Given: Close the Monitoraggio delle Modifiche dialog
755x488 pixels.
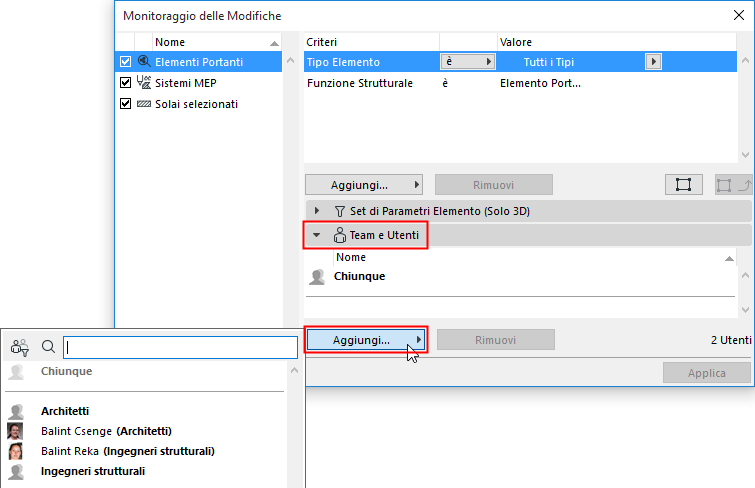Looking at the screenshot, I should pos(739,15).
